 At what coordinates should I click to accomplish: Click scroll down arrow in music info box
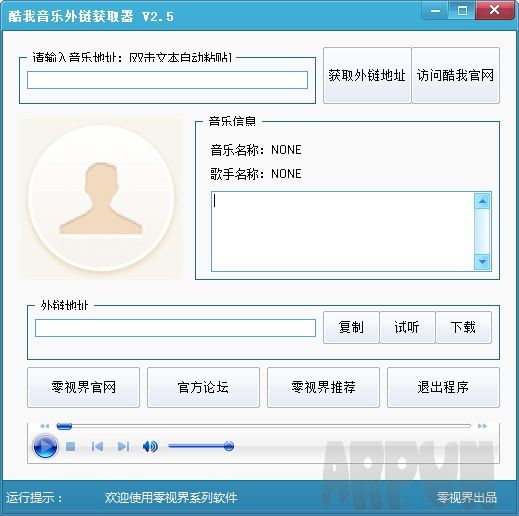[x=482, y=262]
